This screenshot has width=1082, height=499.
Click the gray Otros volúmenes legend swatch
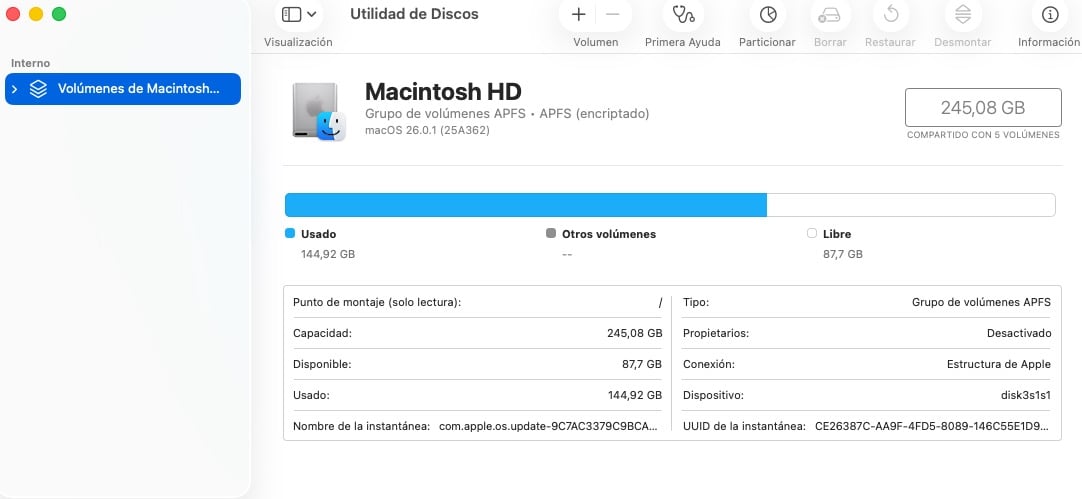[551, 234]
